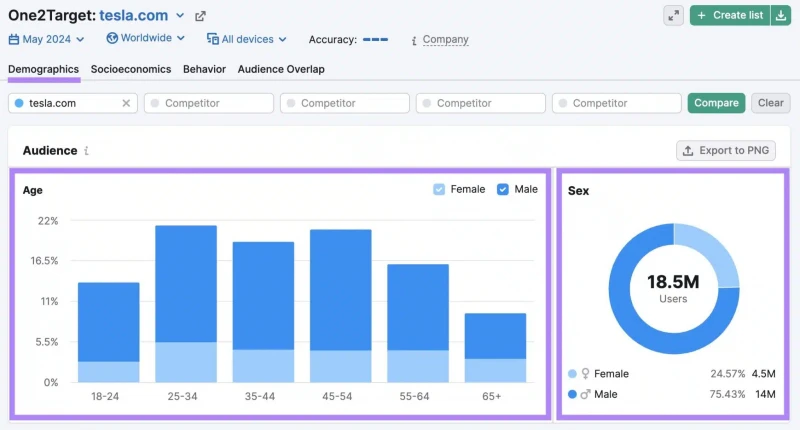Viewport: 800px width, 430px height.
Task: Click the 16.5% y-axis label
Action: pos(44,261)
